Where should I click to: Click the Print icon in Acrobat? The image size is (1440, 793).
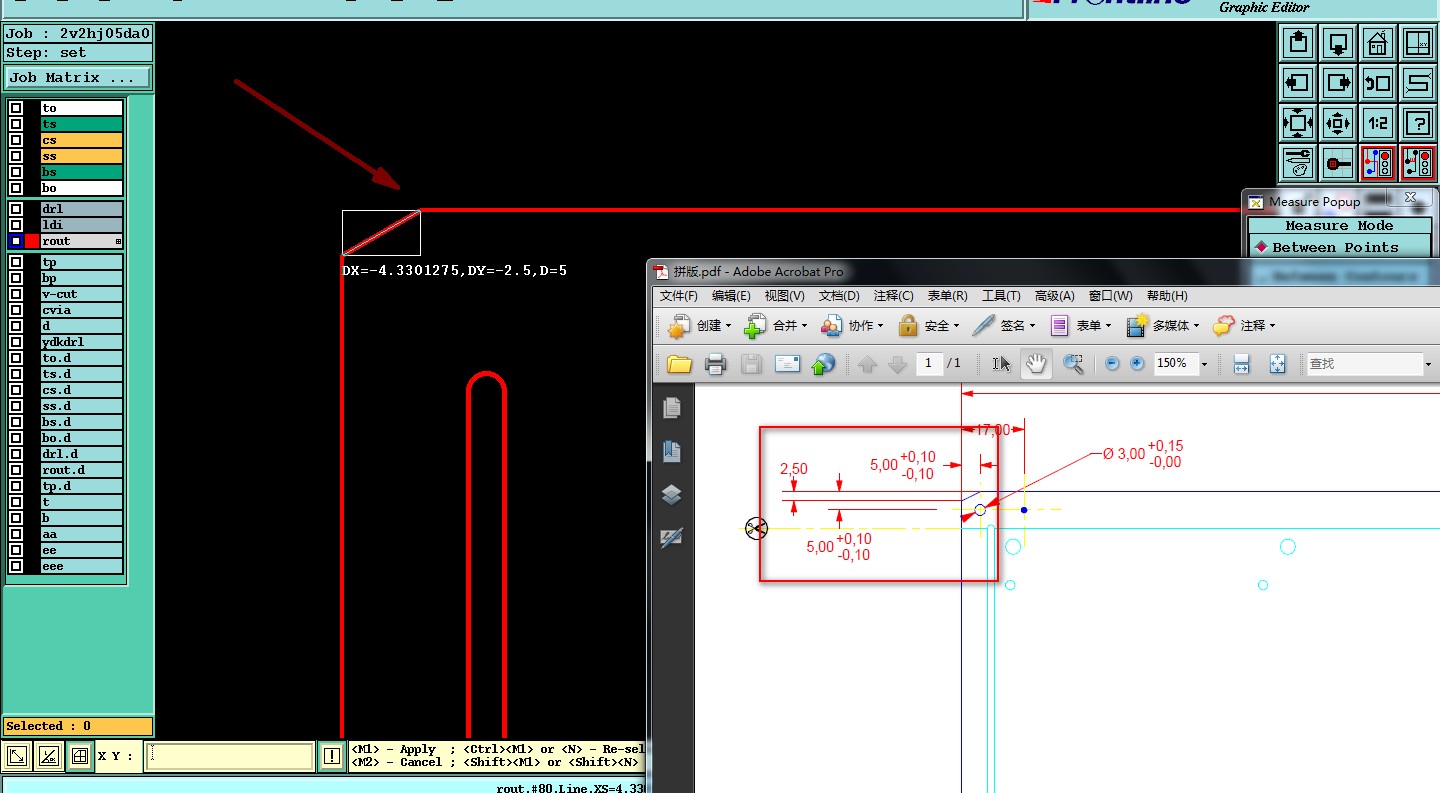click(x=715, y=364)
